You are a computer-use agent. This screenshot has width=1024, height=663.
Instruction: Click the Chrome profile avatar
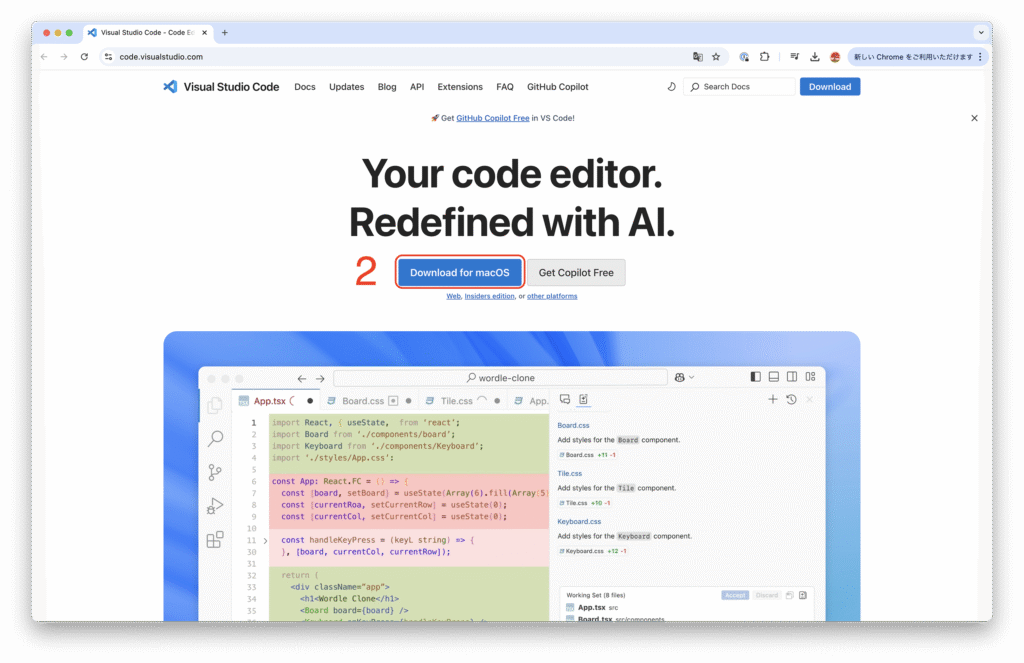835,57
